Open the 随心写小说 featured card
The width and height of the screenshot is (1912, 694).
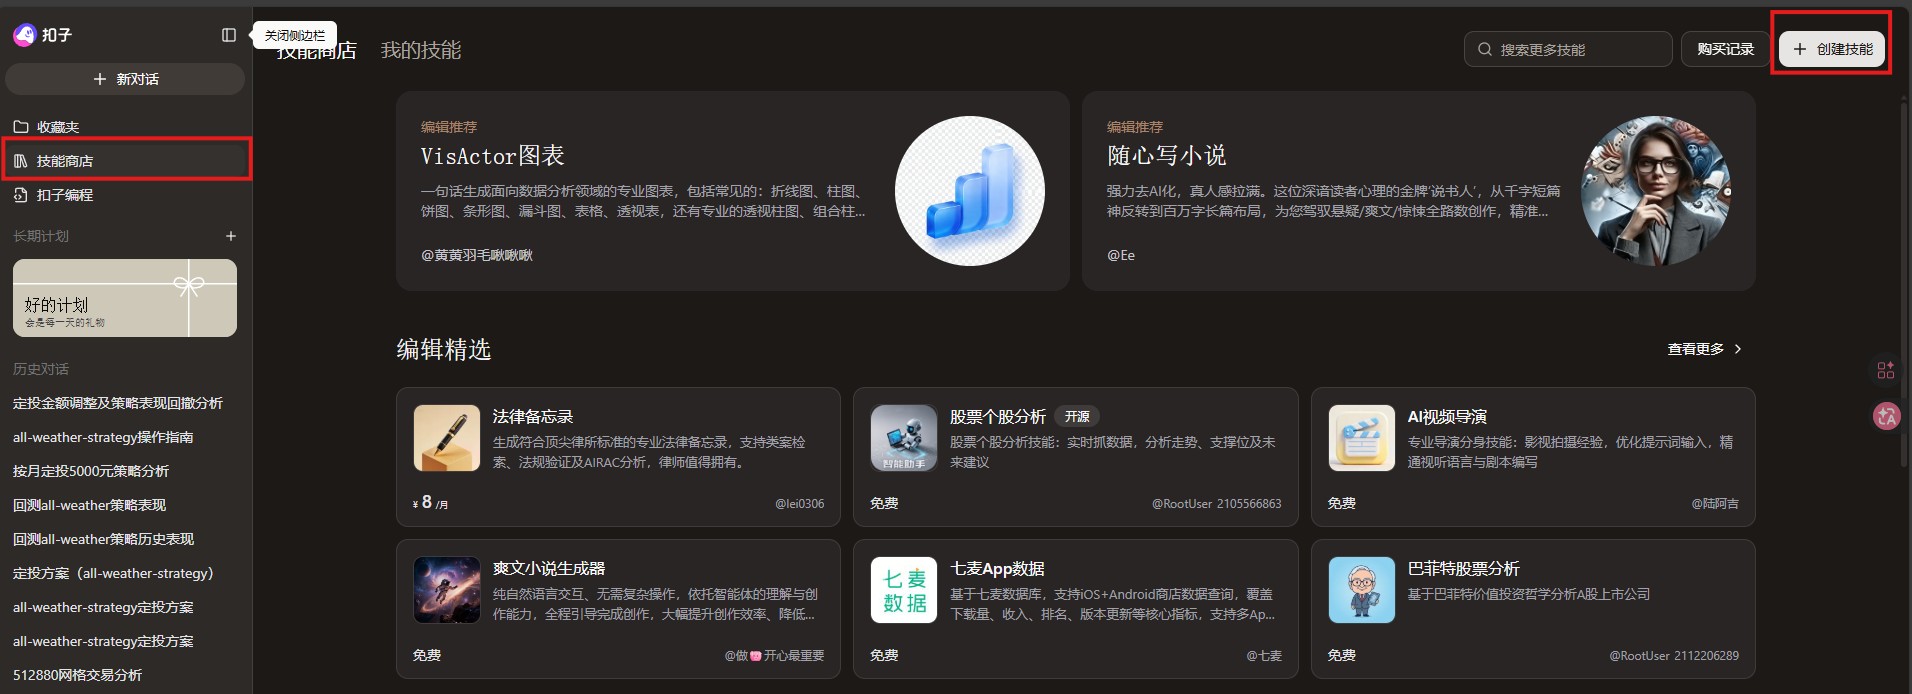(x=1419, y=191)
